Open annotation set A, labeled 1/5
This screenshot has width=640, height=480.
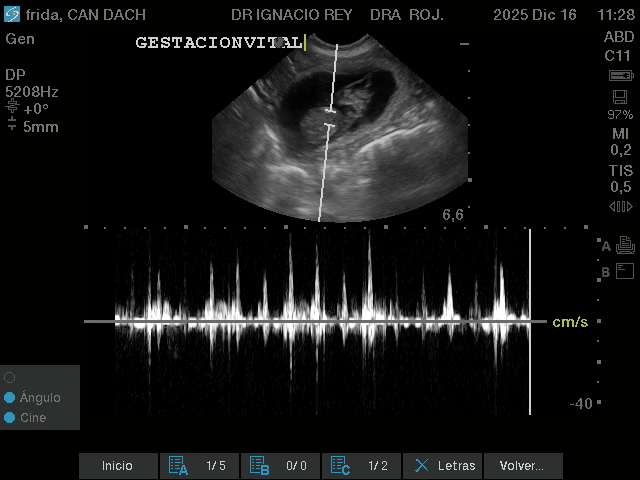point(199,466)
